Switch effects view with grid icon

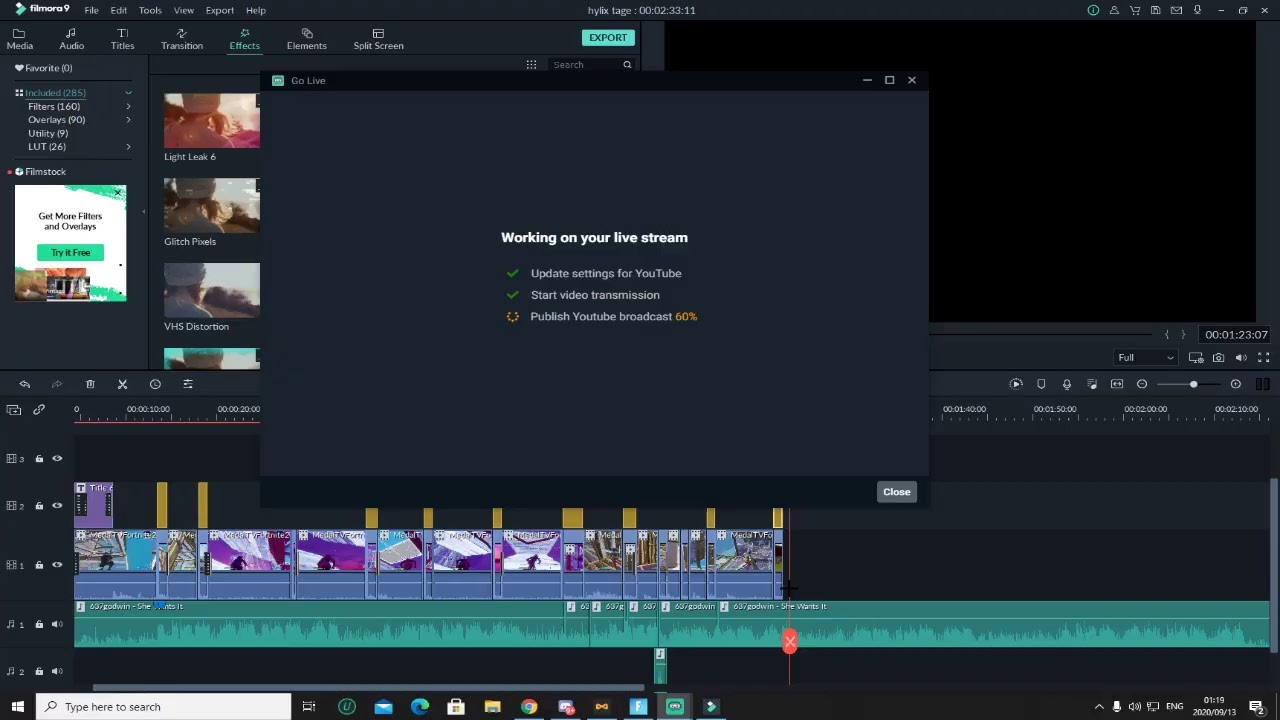[x=532, y=65]
